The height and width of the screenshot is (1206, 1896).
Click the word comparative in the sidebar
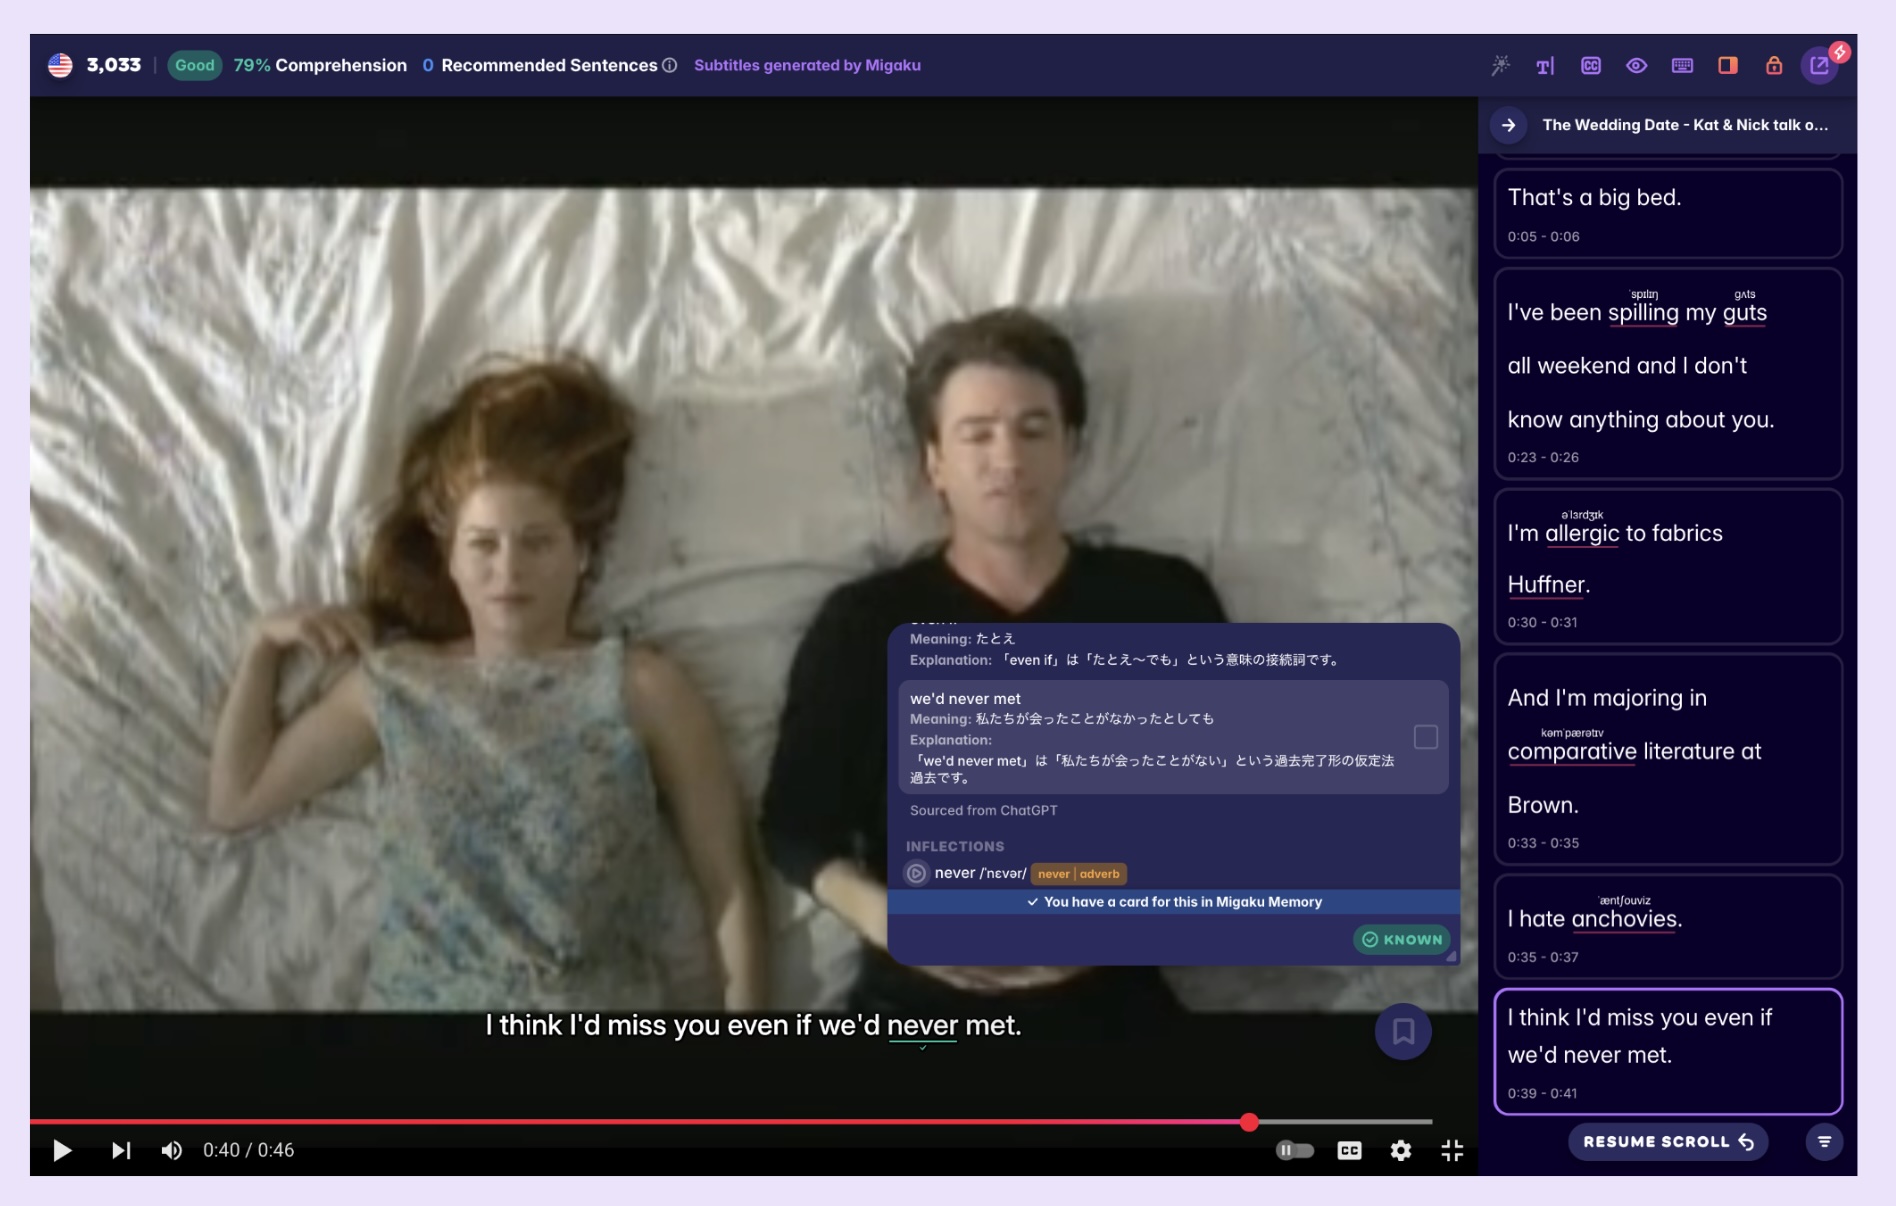1572,751
